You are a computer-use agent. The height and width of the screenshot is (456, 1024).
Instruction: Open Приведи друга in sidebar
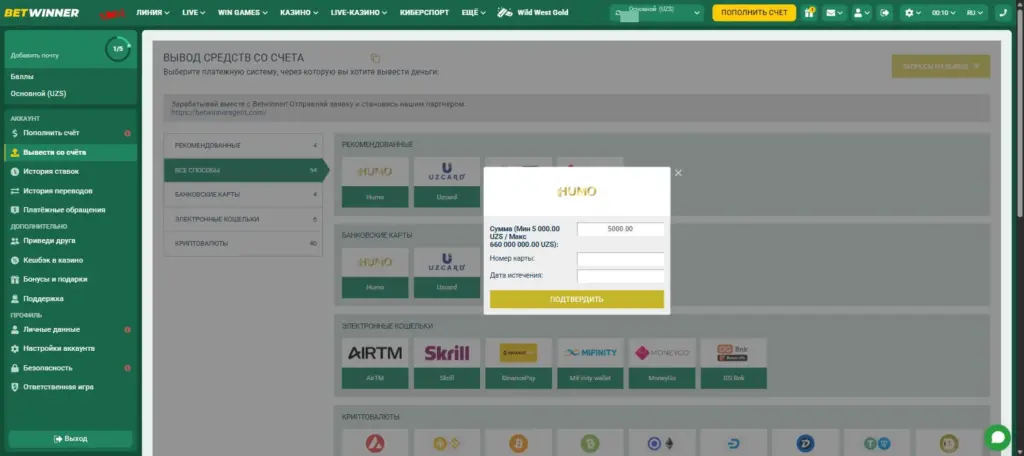tap(71, 240)
